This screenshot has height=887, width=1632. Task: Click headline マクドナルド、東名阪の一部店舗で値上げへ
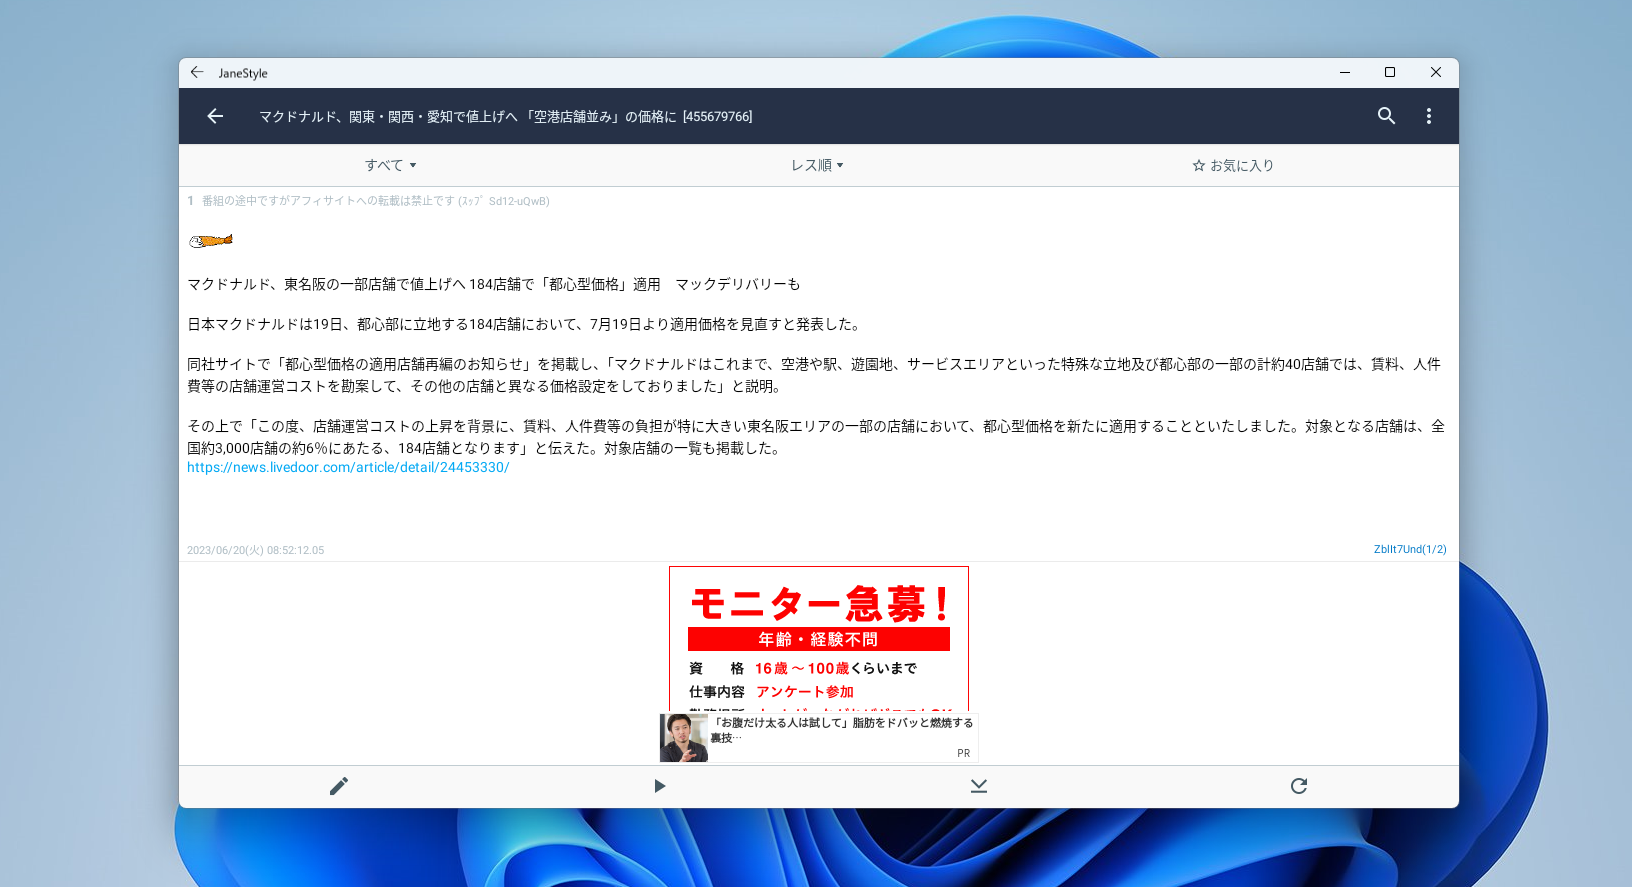click(x=494, y=284)
